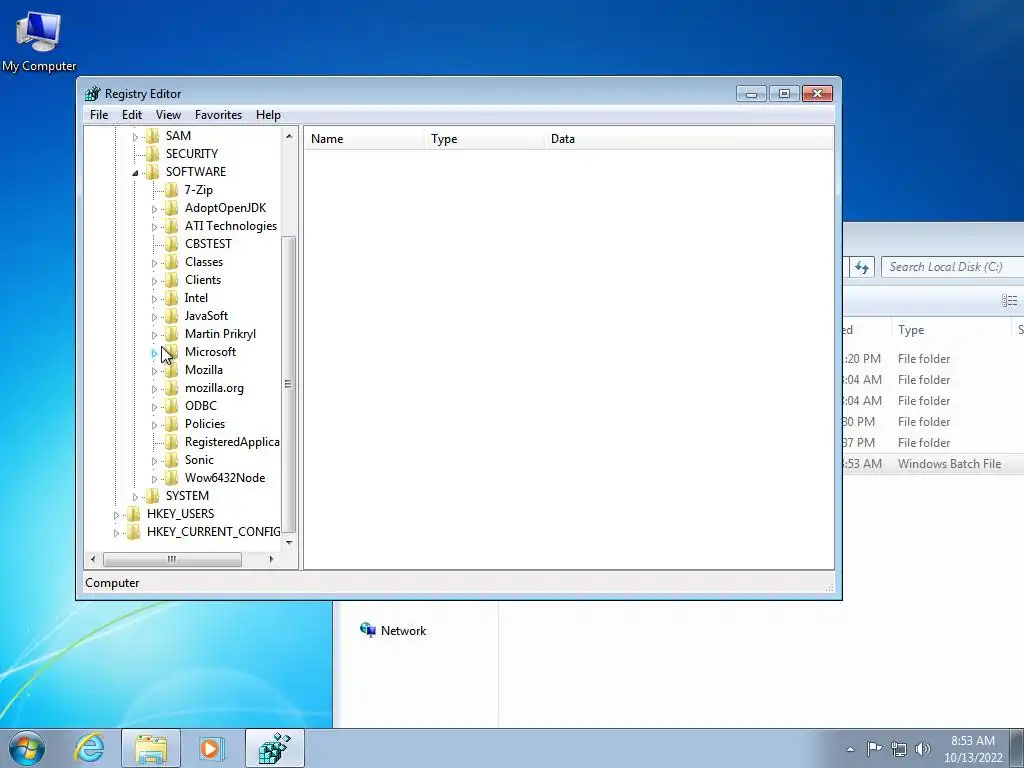Image resolution: width=1024 pixels, height=768 pixels.
Task: Select the Mozilla folder icon
Action: tap(171, 370)
